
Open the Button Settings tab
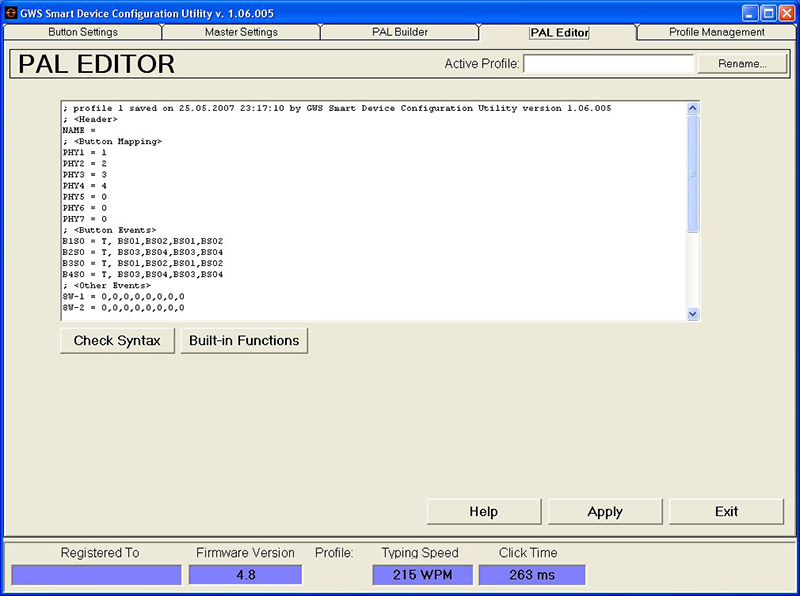[83, 32]
